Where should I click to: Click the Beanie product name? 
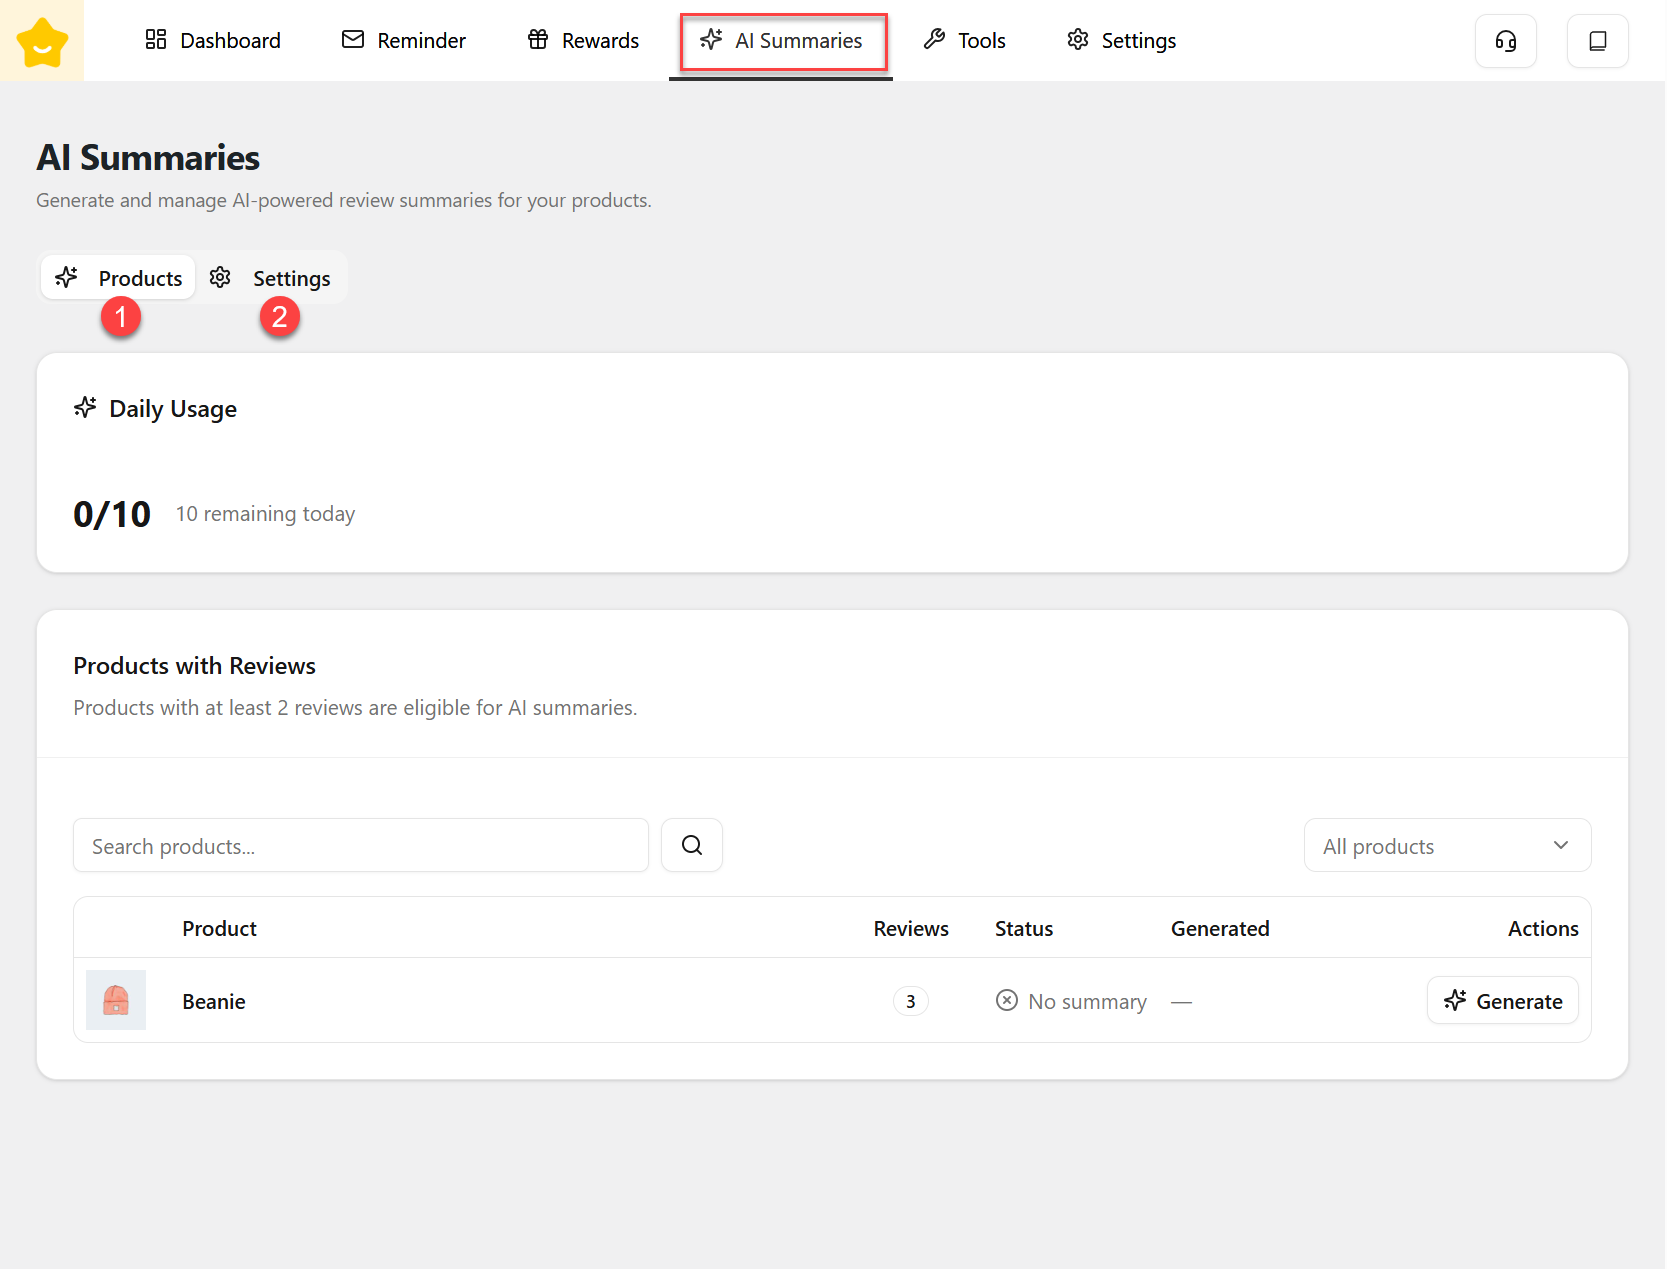pos(214,1002)
